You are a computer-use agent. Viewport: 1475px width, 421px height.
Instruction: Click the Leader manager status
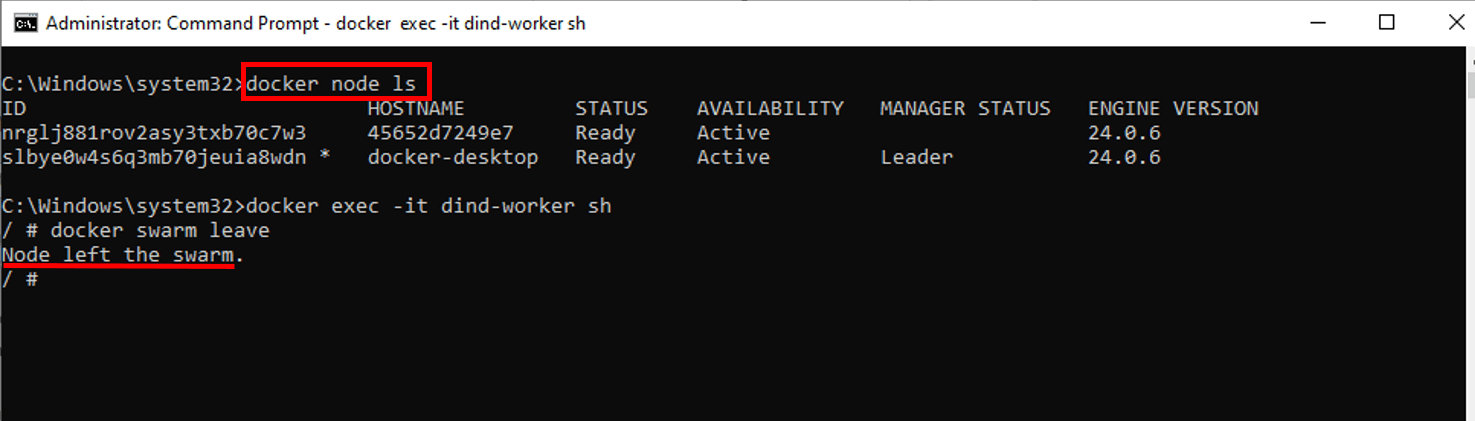click(x=916, y=157)
